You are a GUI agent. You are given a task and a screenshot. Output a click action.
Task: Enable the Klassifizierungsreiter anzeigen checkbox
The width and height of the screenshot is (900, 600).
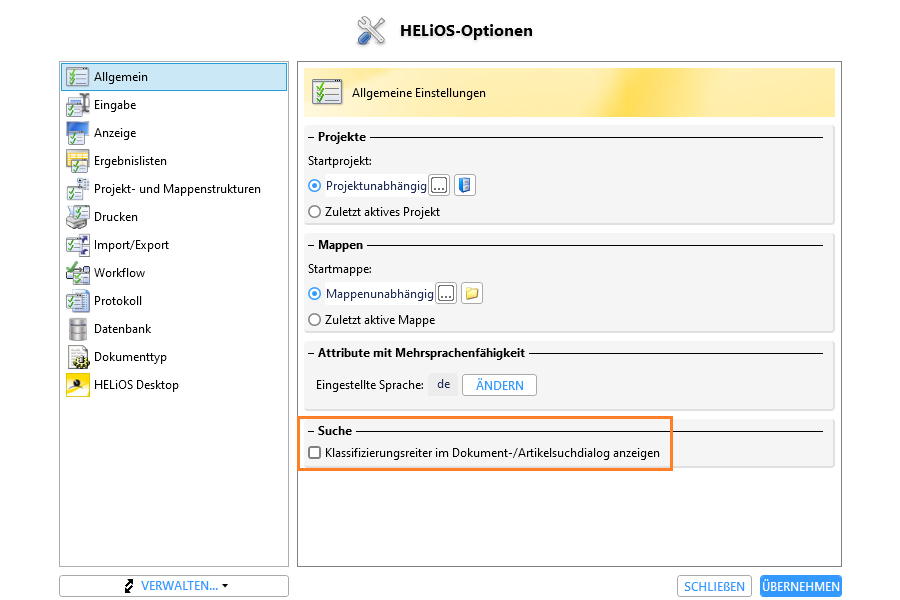[315, 452]
